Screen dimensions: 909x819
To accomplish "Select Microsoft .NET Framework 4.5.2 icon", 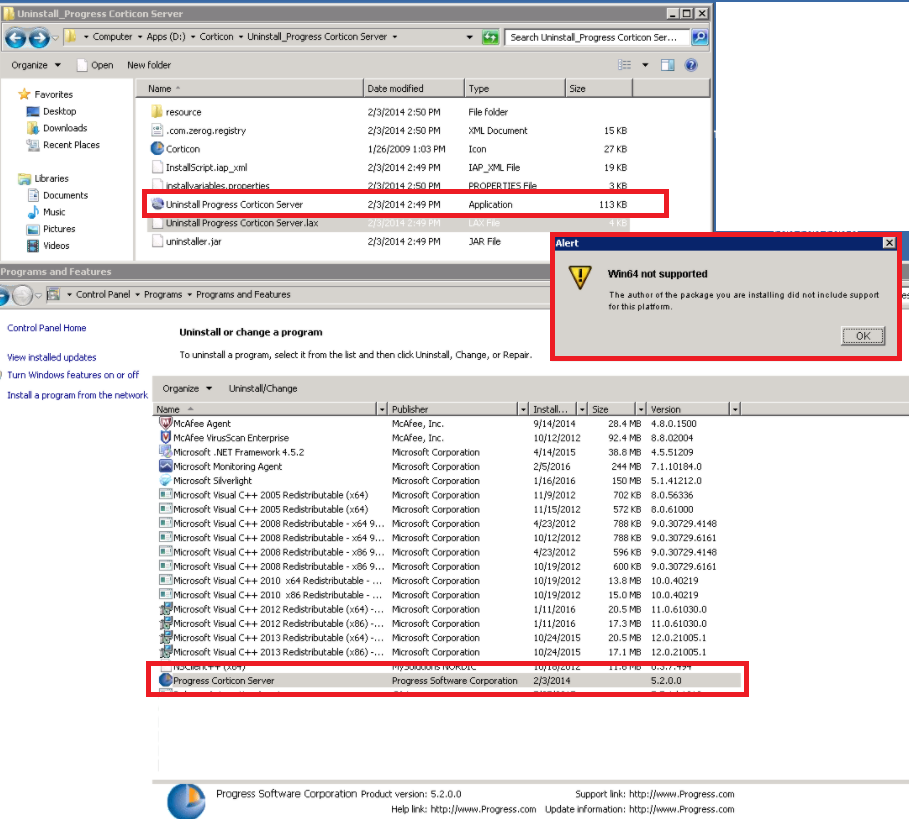I will click(x=166, y=452).
